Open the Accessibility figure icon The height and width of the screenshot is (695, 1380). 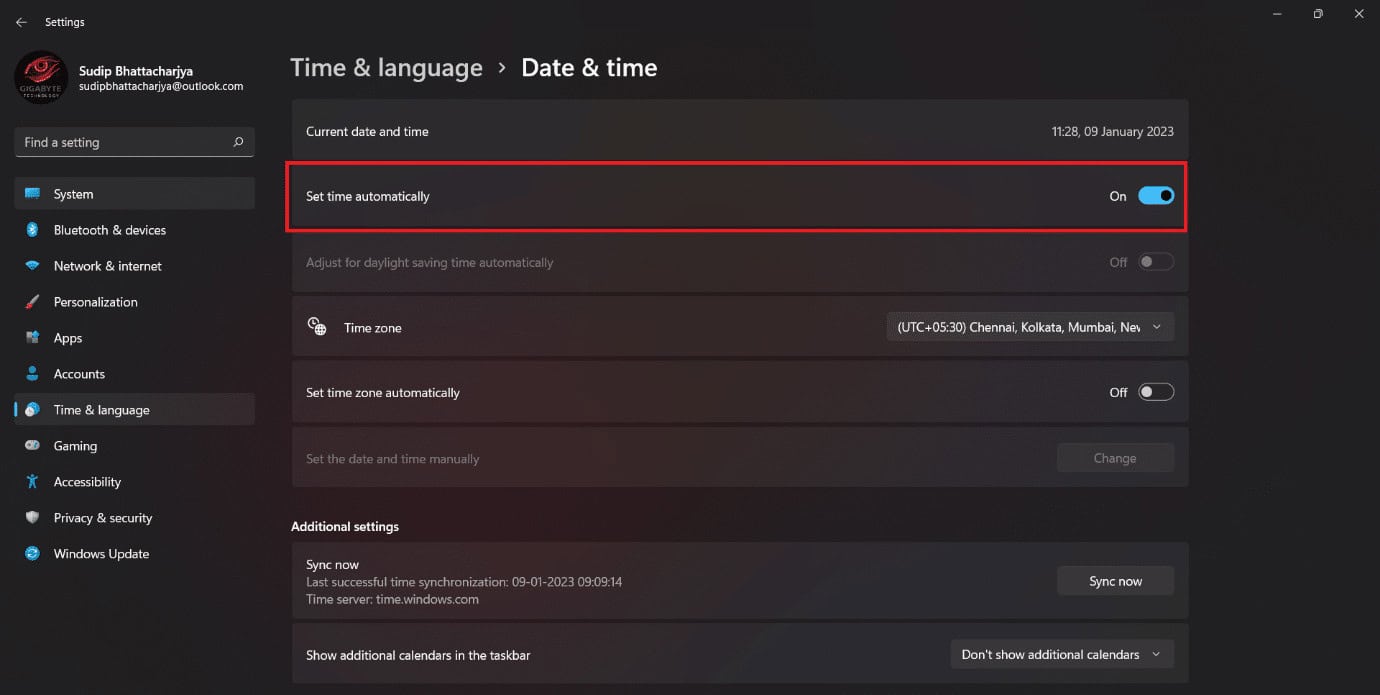click(33, 482)
